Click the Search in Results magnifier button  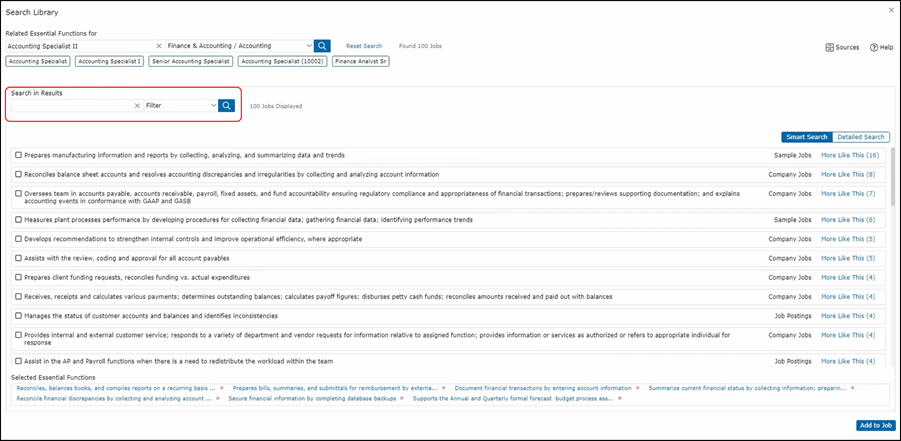point(227,105)
